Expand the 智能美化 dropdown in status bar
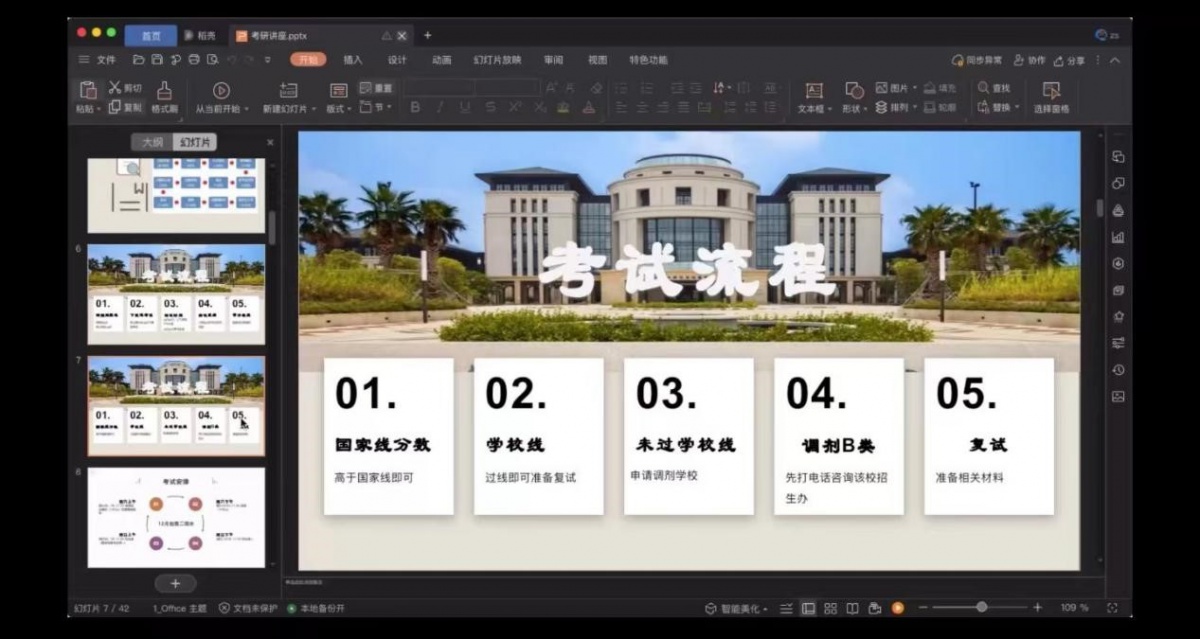 coord(766,609)
